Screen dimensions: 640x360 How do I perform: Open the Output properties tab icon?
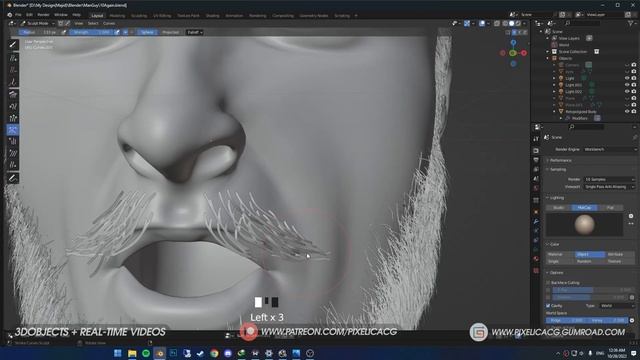click(536, 160)
